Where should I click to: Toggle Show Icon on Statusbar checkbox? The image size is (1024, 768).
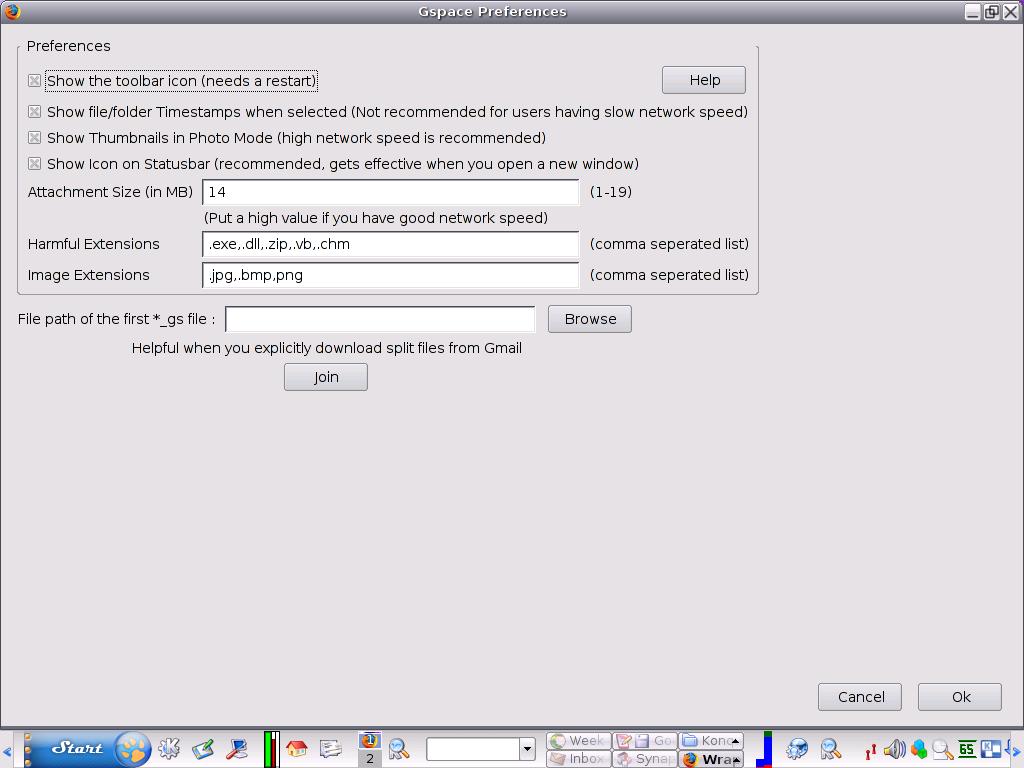35,164
